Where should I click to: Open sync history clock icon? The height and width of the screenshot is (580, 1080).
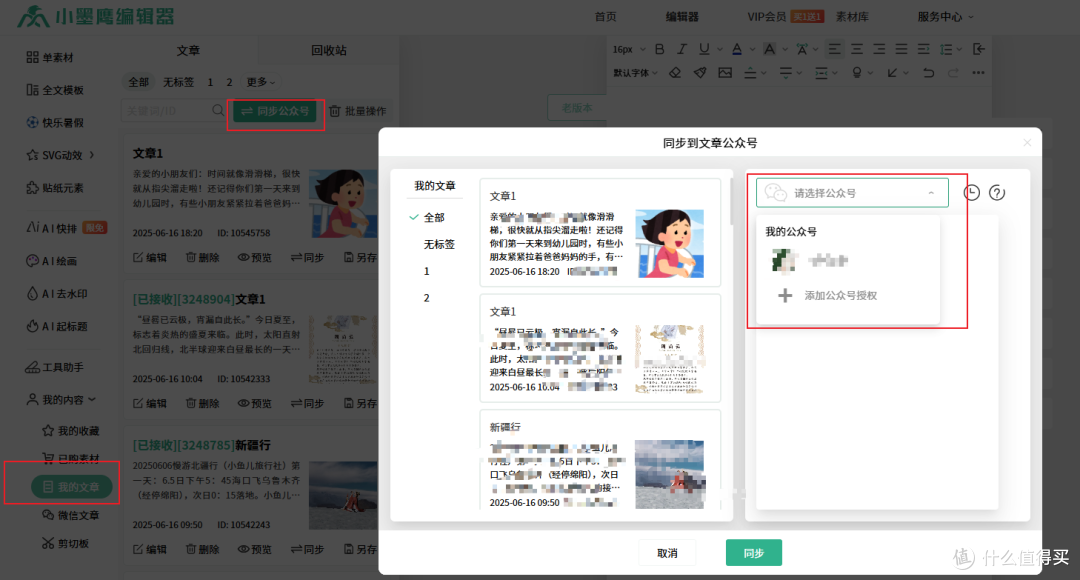[971, 193]
